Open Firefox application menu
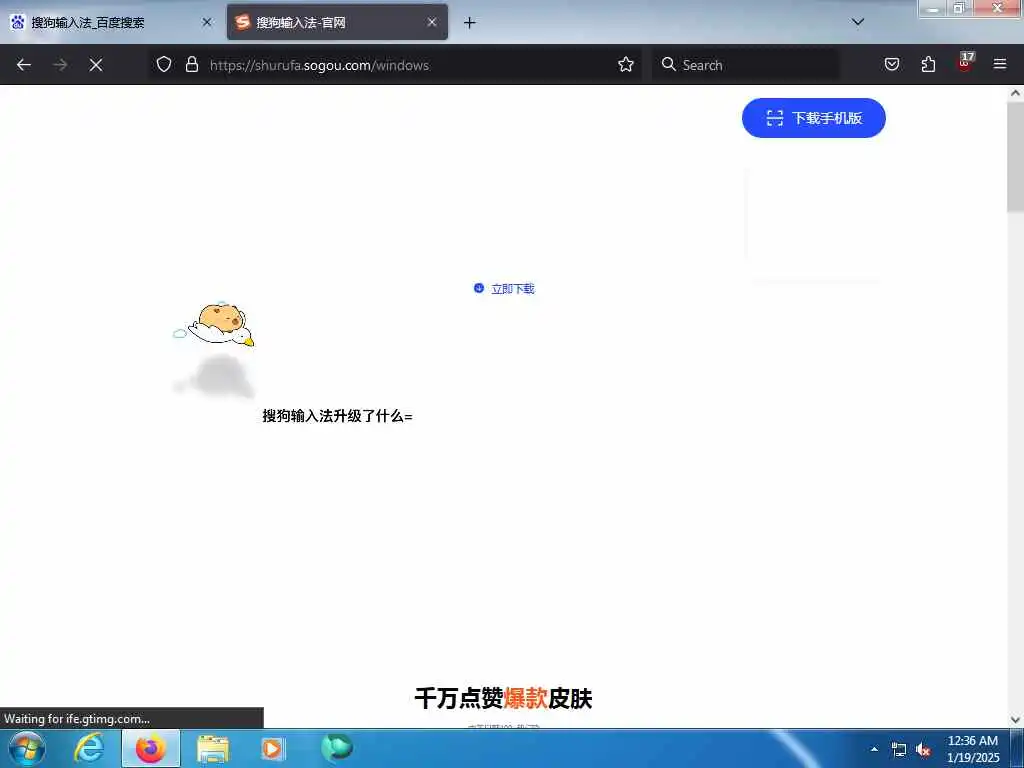 1000,64
